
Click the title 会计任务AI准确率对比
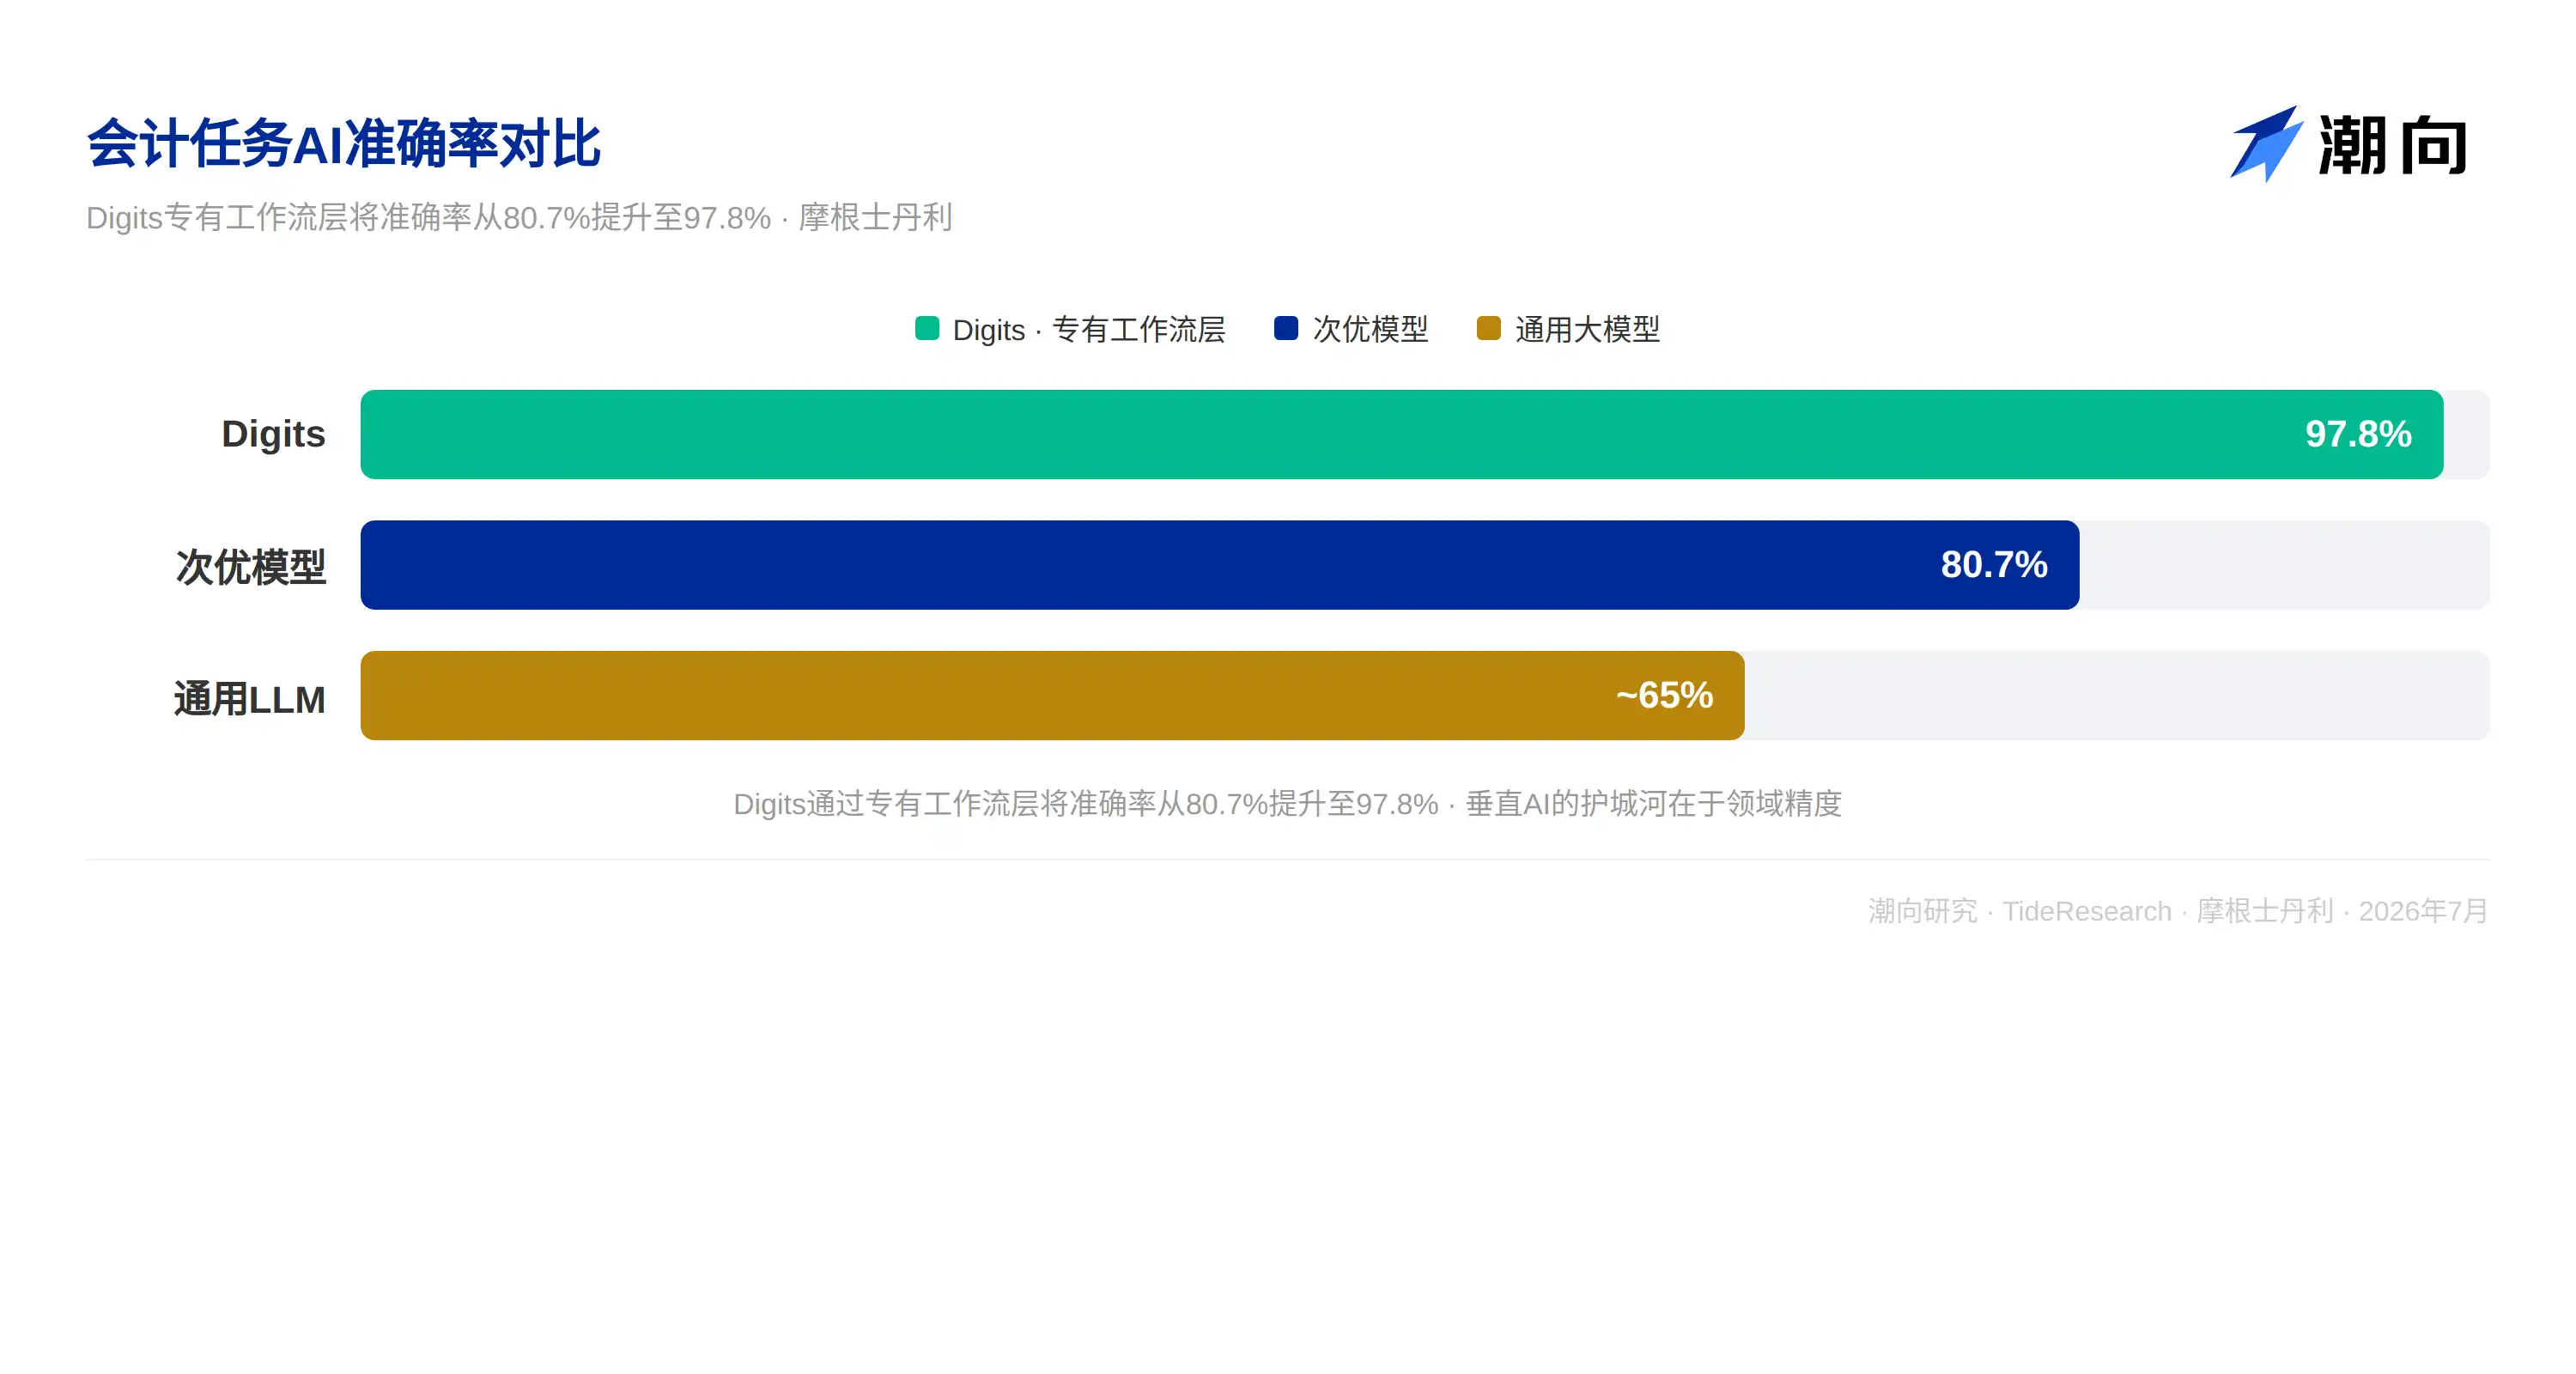(343, 144)
